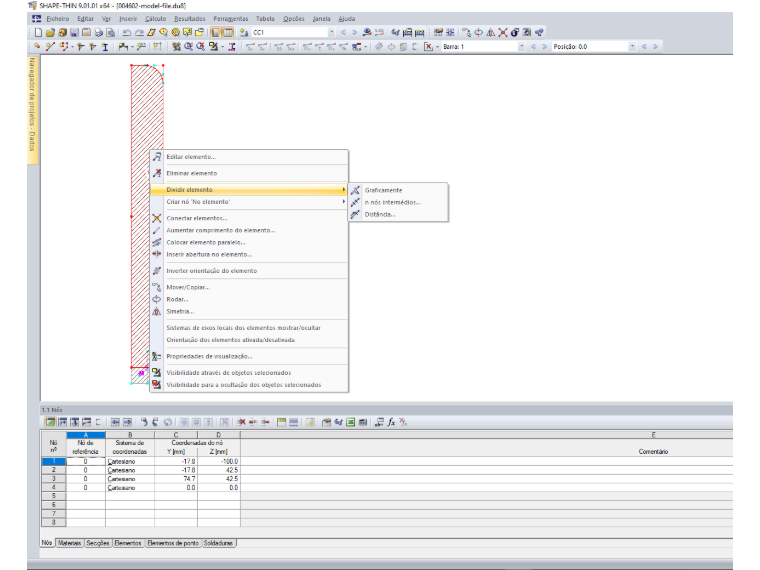Select Aumentar comprimento do elemento...
The height and width of the screenshot is (570, 760).
click(249, 230)
